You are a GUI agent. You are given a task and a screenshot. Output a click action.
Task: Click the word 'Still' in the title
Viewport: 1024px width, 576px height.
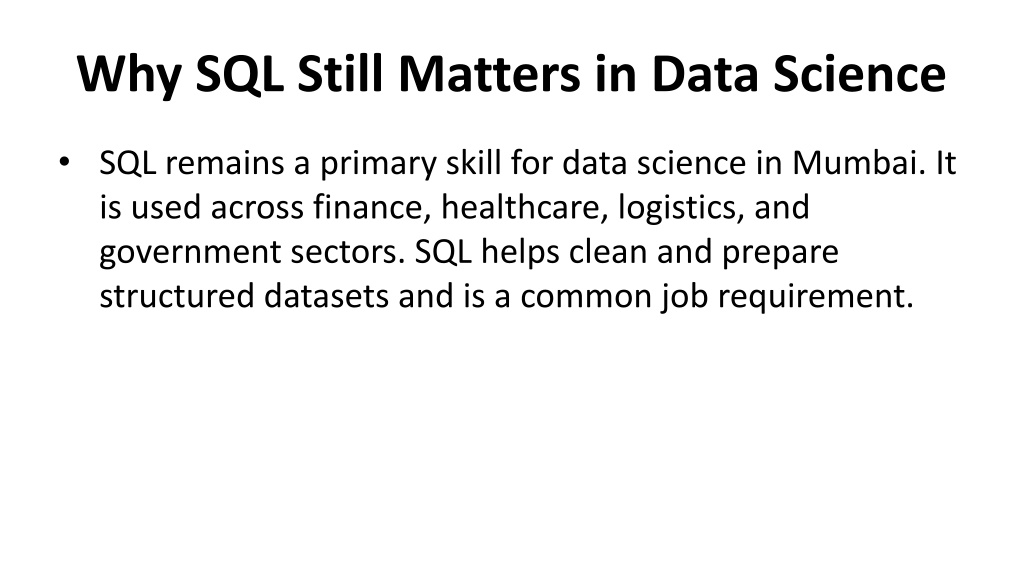point(340,74)
